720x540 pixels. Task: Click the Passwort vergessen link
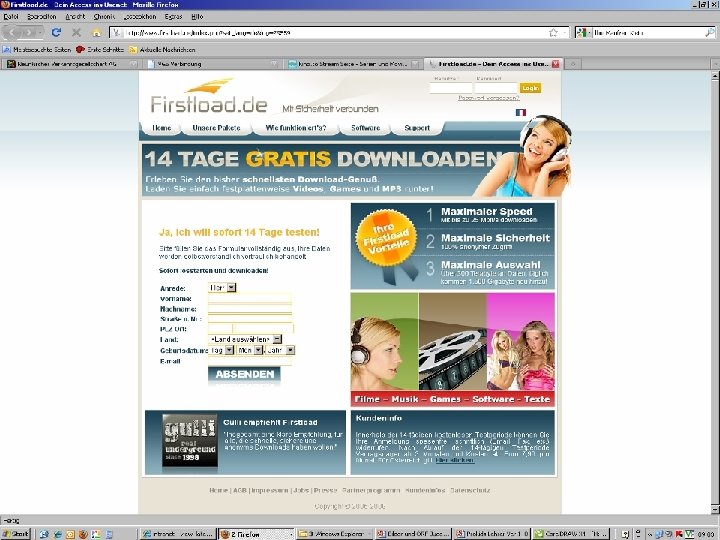489,98
